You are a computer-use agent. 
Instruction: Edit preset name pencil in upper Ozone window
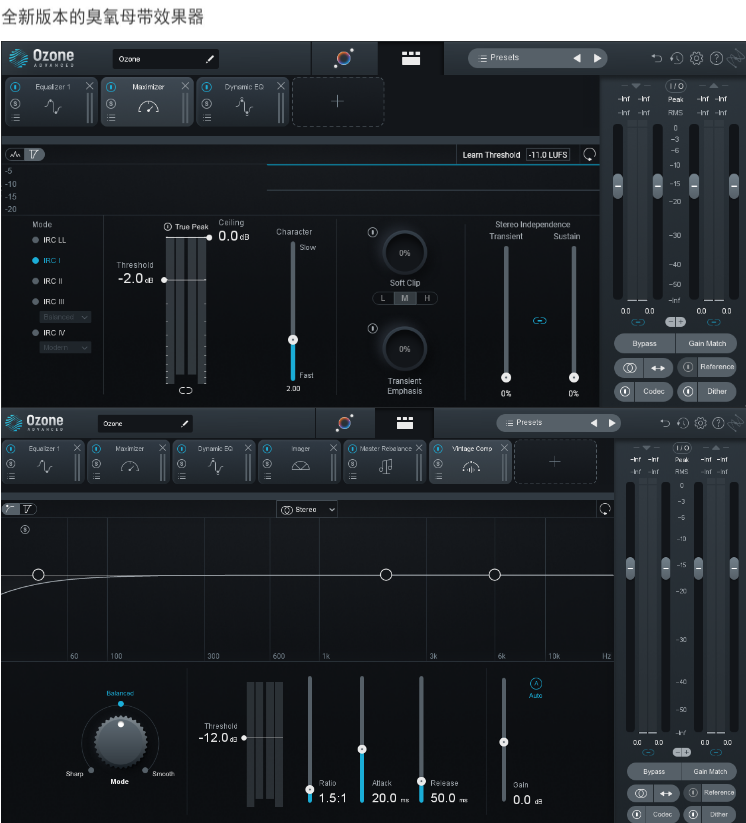tap(210, 59)
